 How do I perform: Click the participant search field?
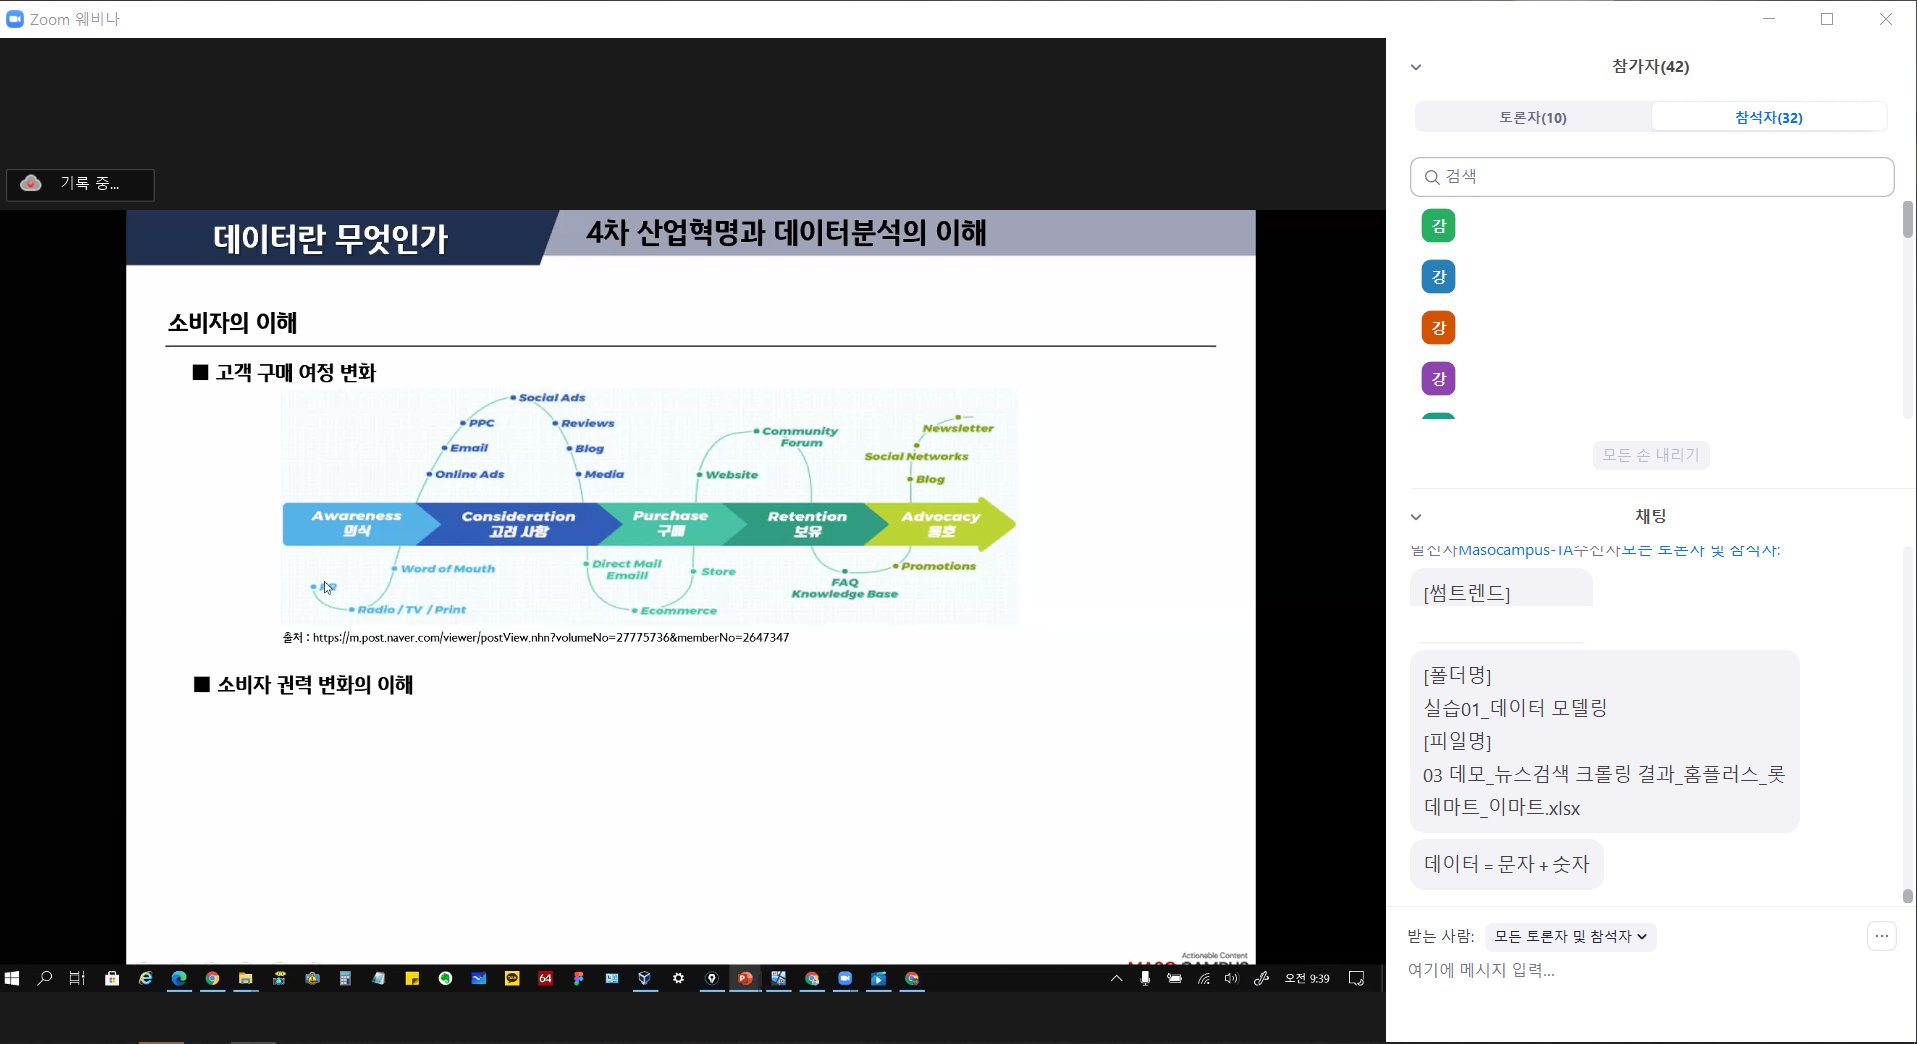click(x=1652, y=177)
